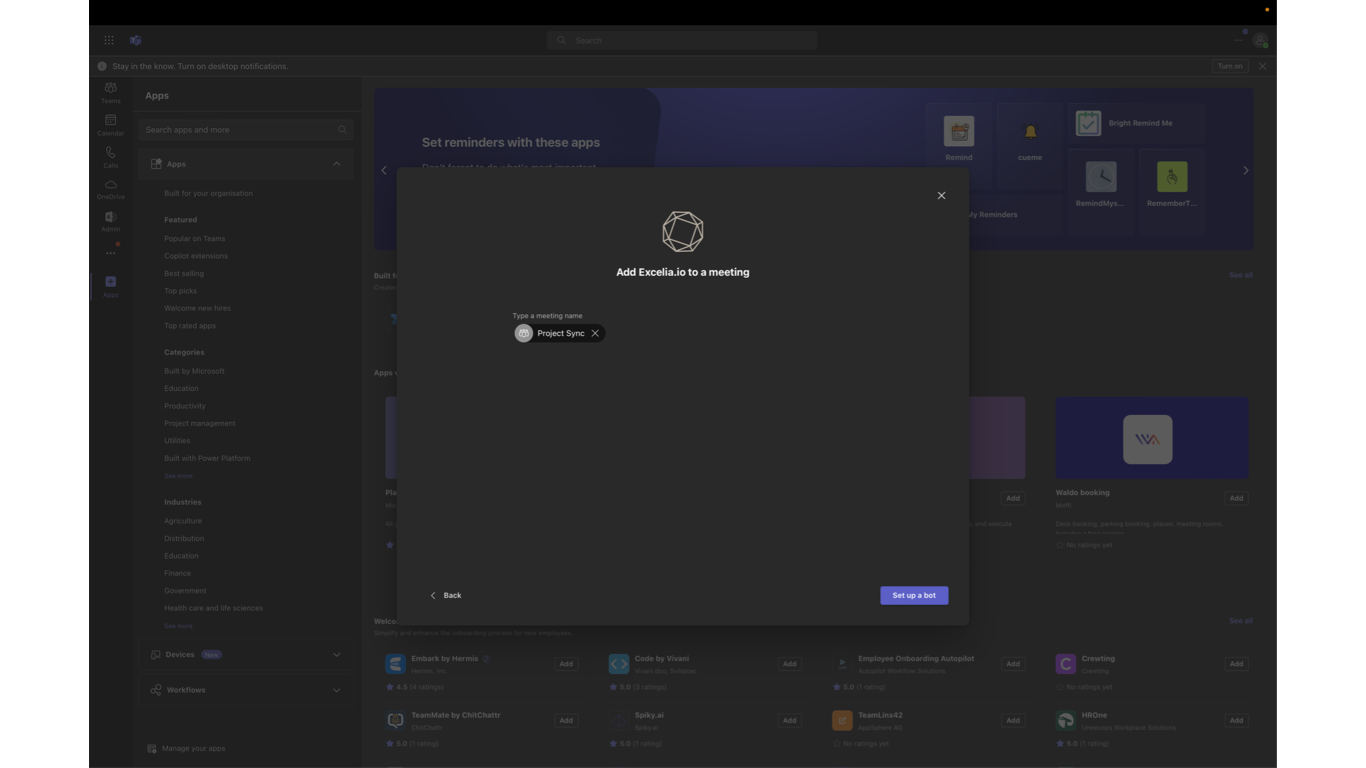Click the Teams logo in header
This screenshot has width=1366, height=768.
tap(136, 40)
